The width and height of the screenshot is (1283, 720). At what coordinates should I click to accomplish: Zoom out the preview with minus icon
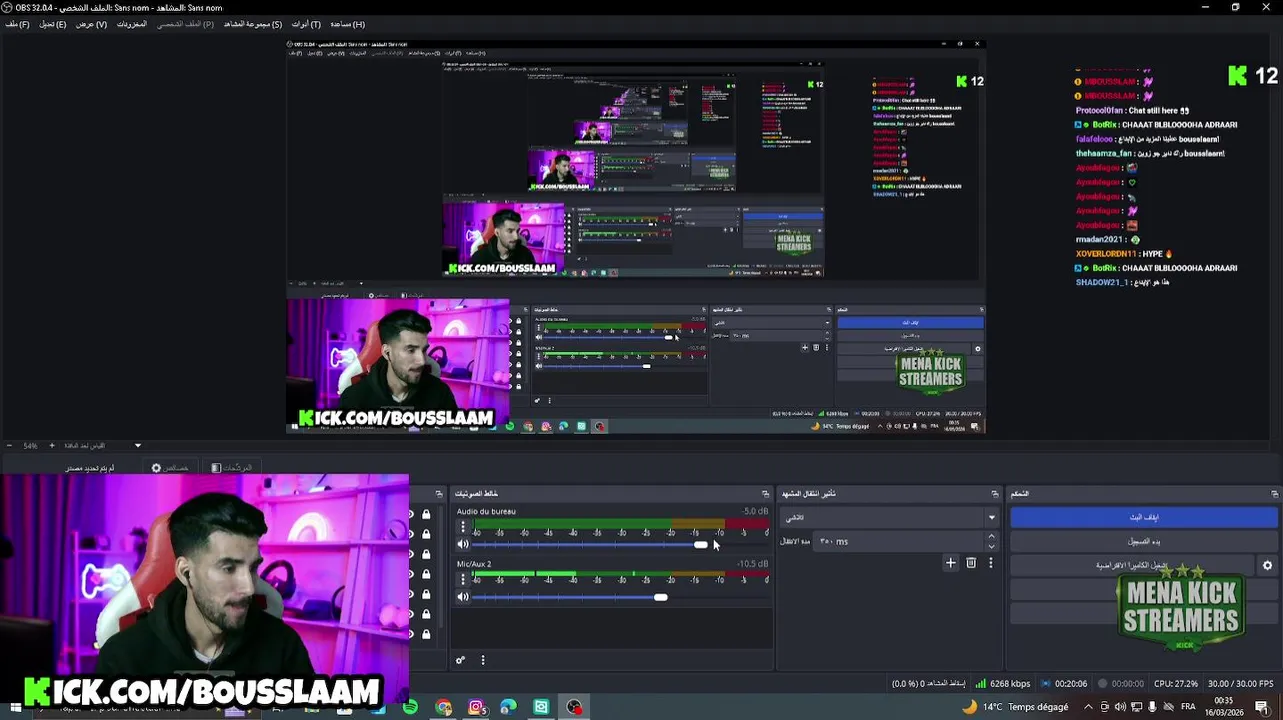coord(9,446)
